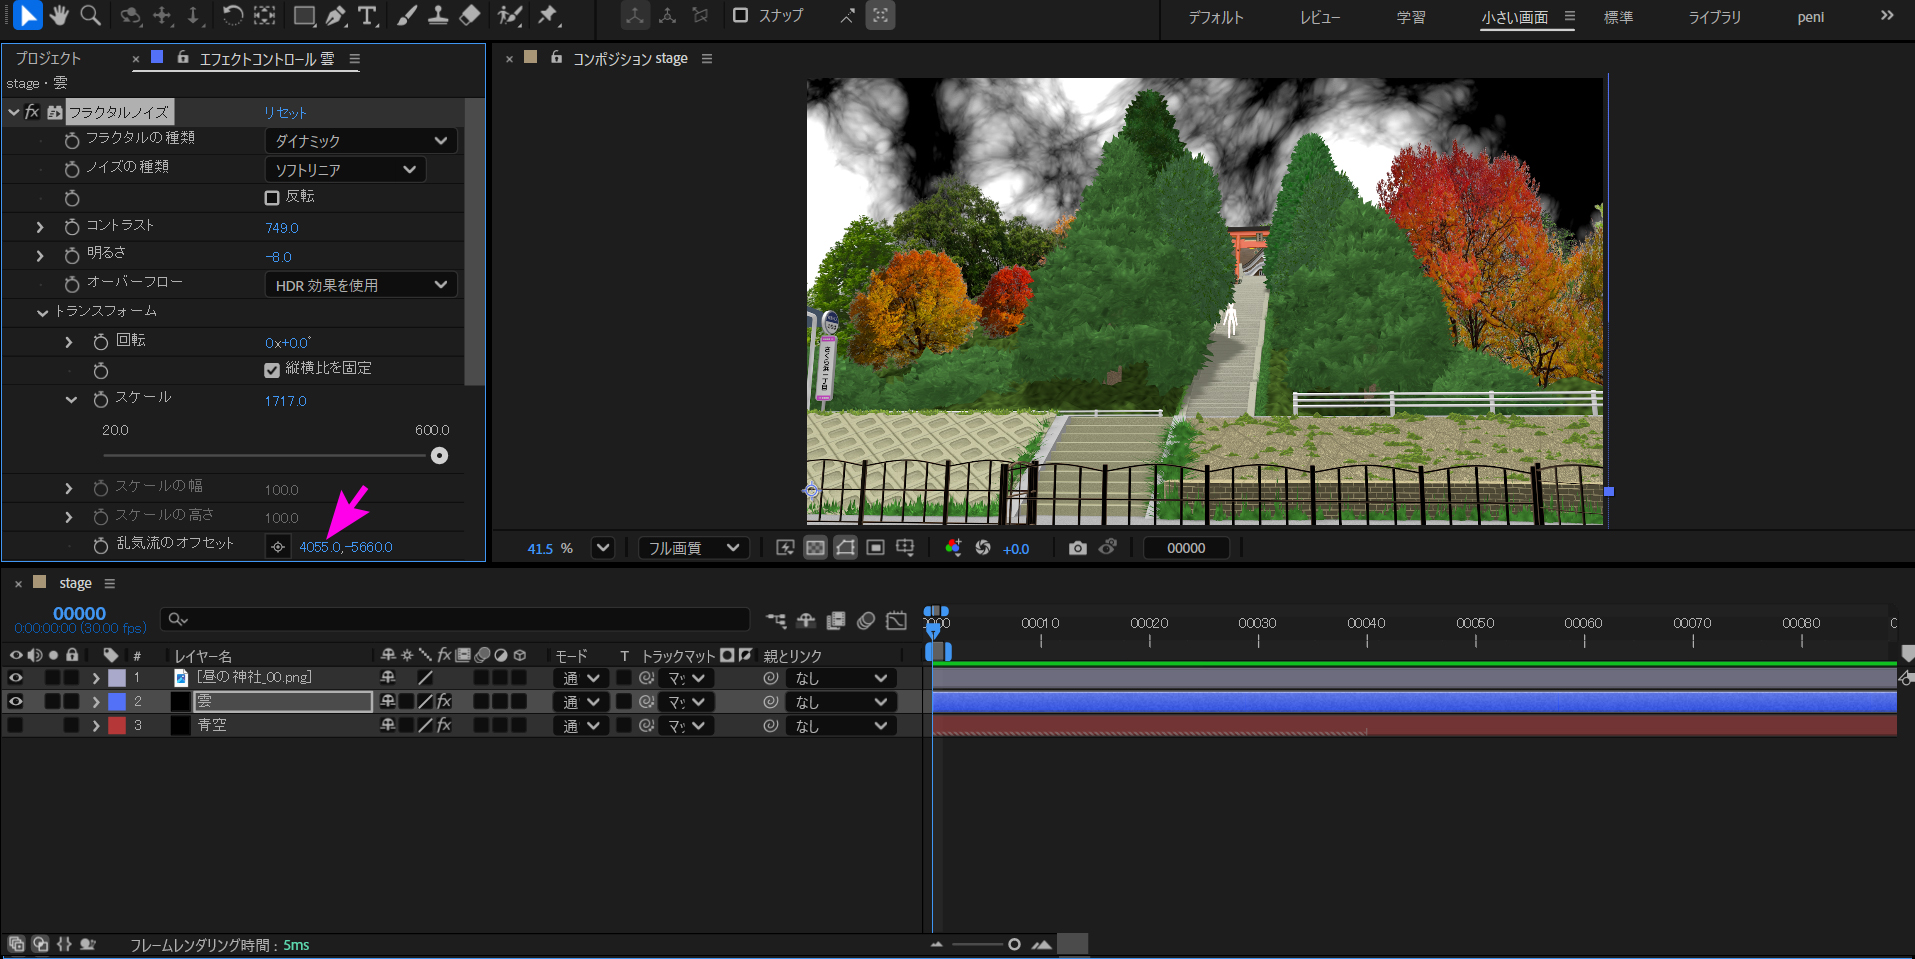
Task: Select the Puppet Pin tool
Action: pyautogui.click(x=548, y=16)
